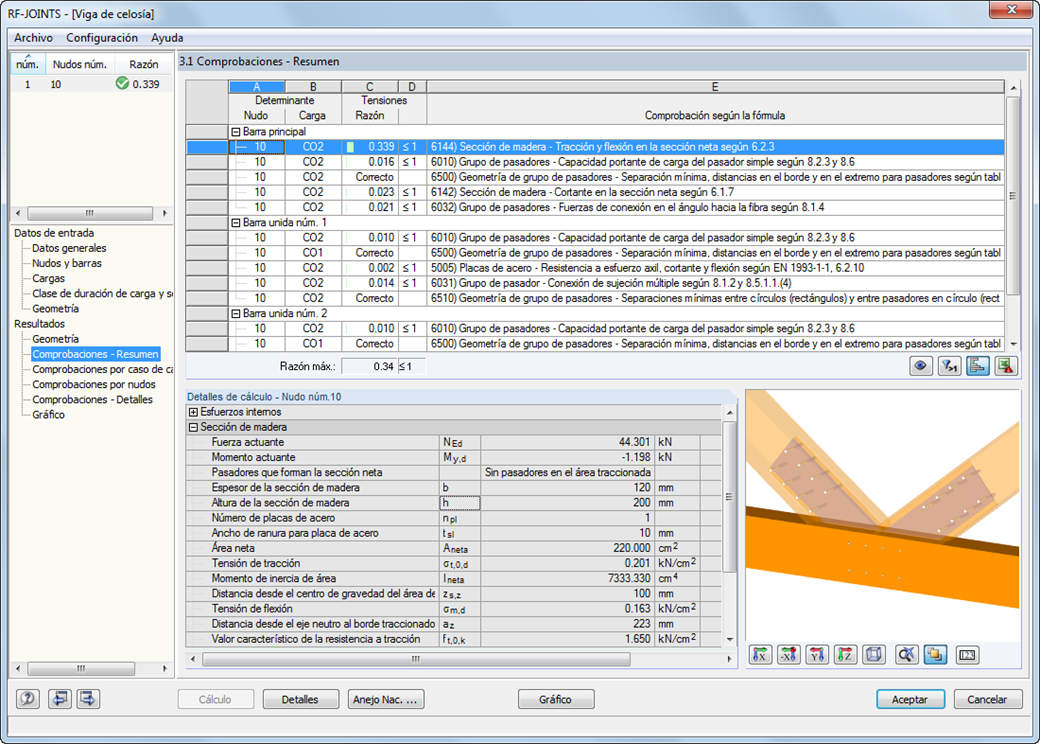The width and height of the screenshot is (1040, 744).
Task: Go to the previous table icon
Action: point(59,699)
